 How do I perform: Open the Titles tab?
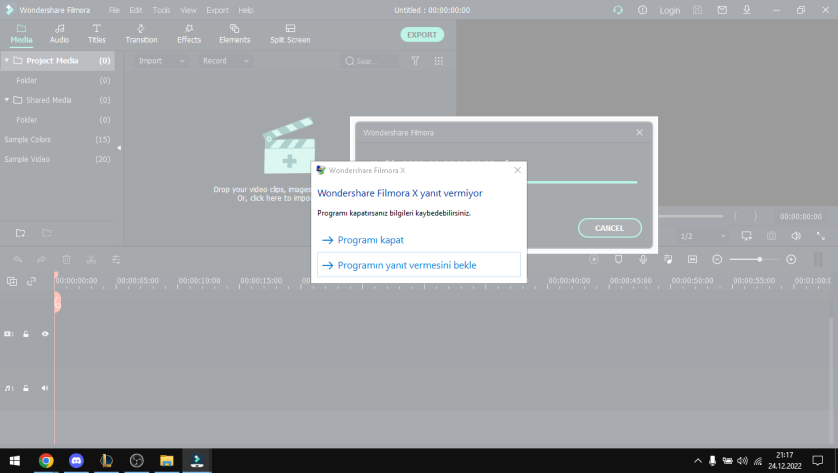click(x=97, y=34)
